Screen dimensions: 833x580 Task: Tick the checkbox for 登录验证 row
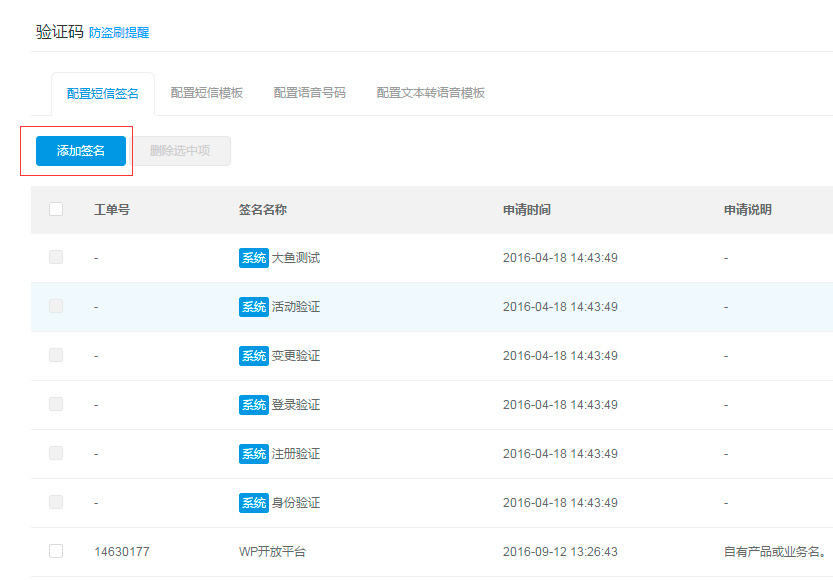56,404
